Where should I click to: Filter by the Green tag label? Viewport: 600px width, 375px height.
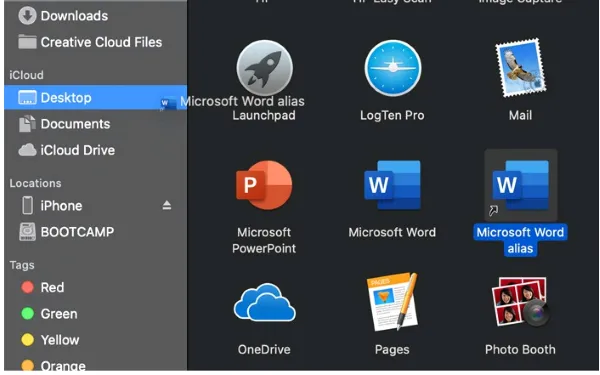[x=59, y=314]
